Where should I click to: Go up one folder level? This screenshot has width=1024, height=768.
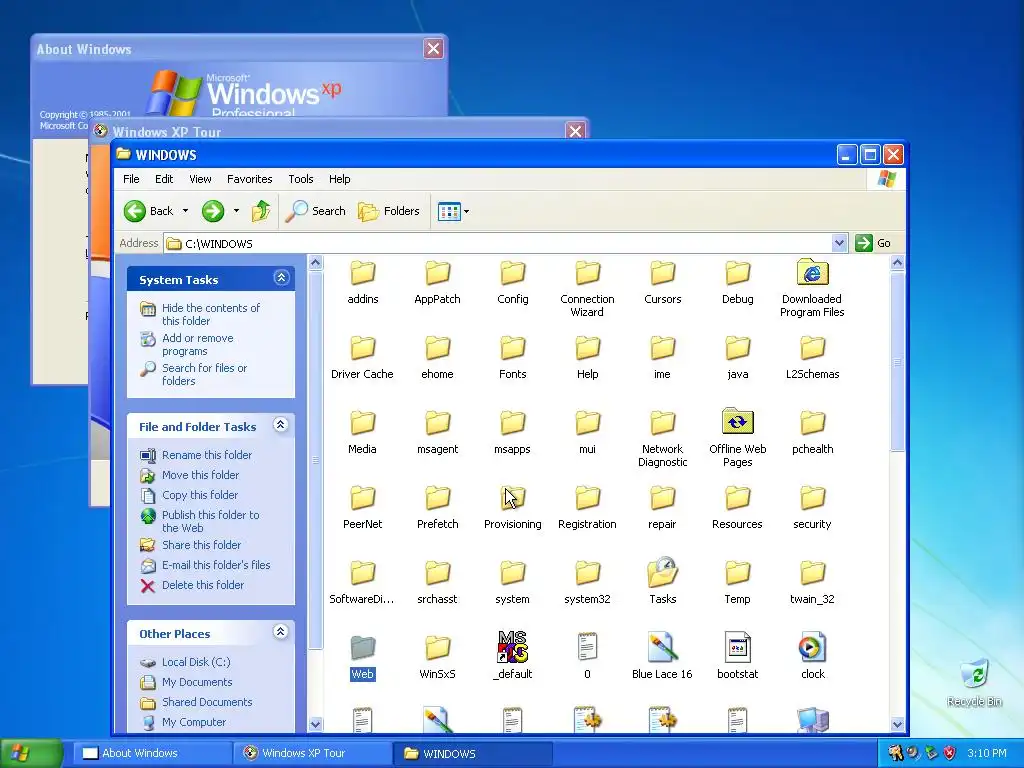click(261, 211)
